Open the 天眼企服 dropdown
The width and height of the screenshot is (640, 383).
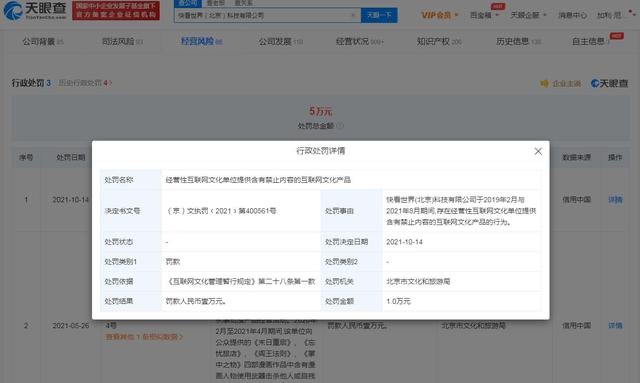pyautogui.click(x=528, y=15)
